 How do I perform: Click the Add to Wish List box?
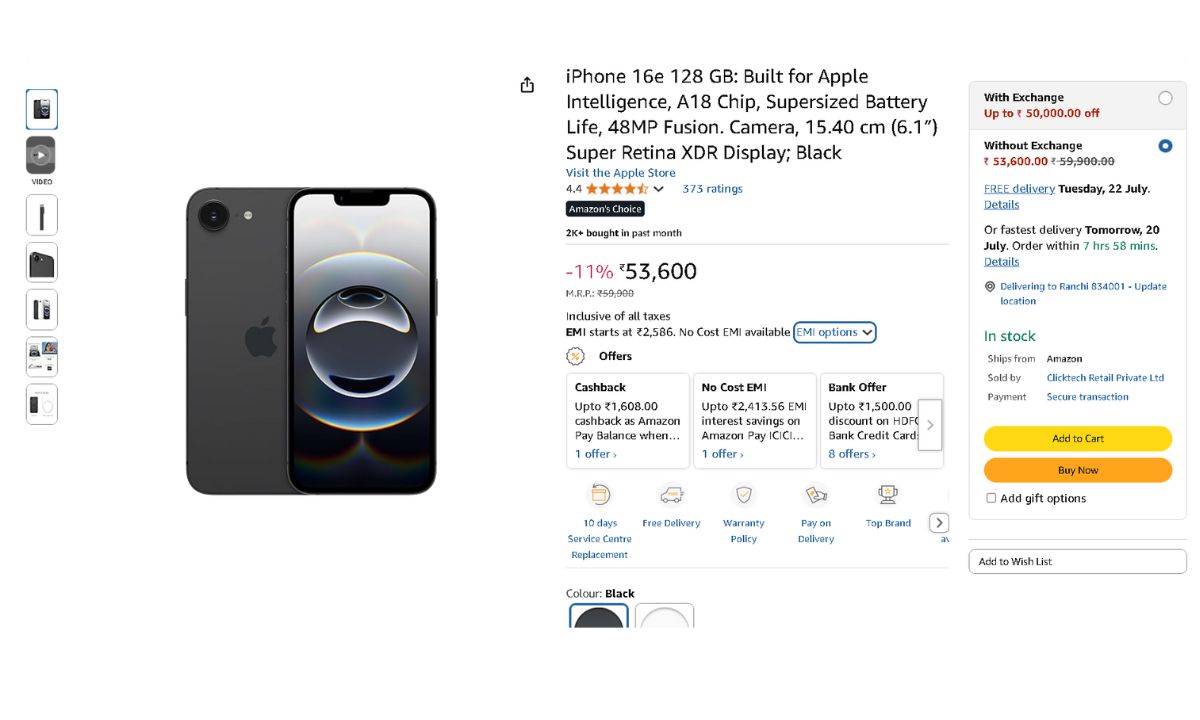click(1077, 562)
